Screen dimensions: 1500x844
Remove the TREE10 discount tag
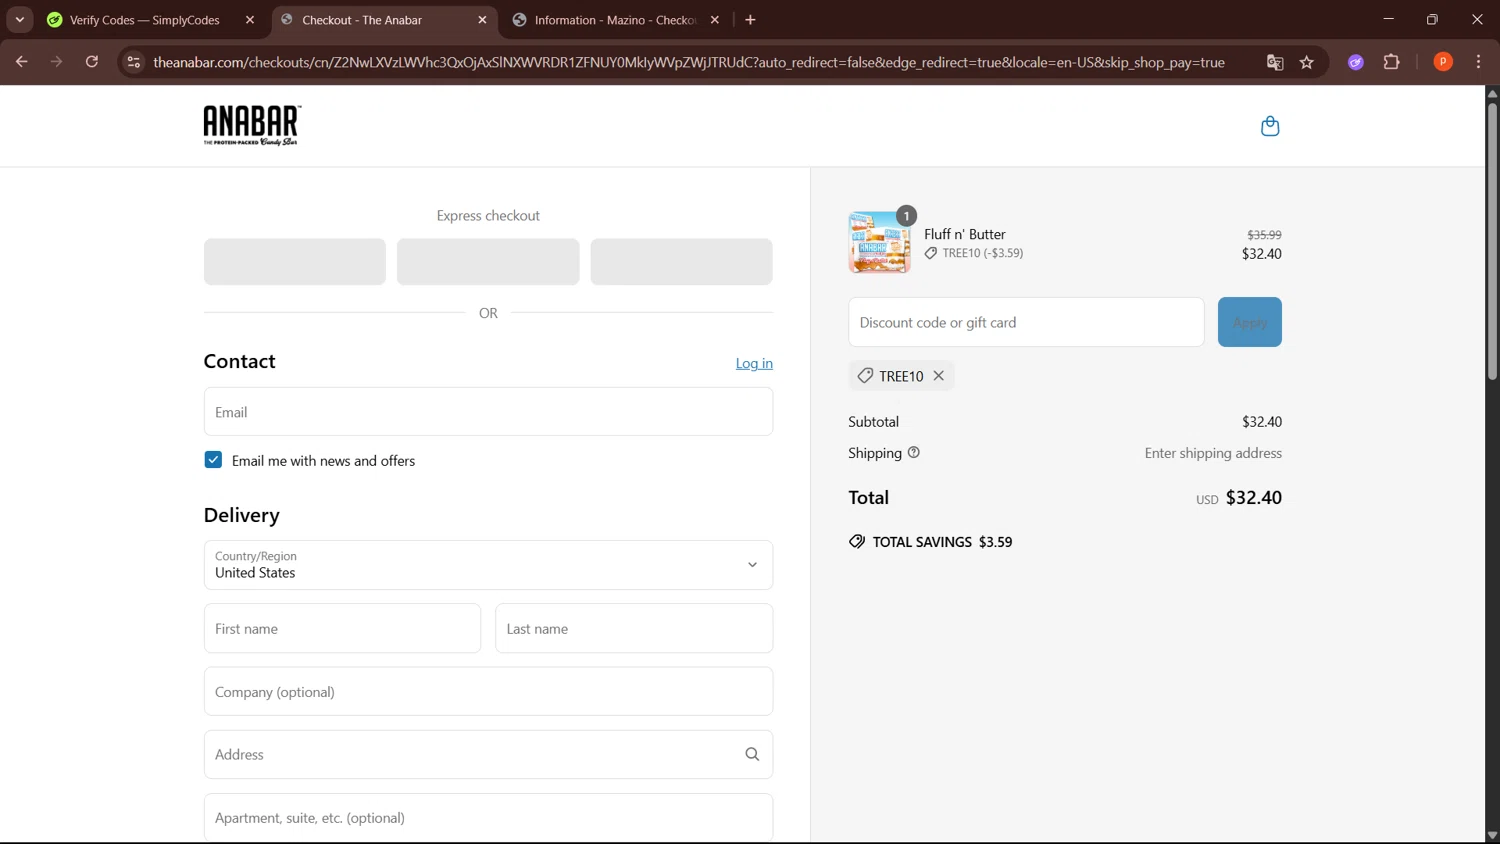938,376
